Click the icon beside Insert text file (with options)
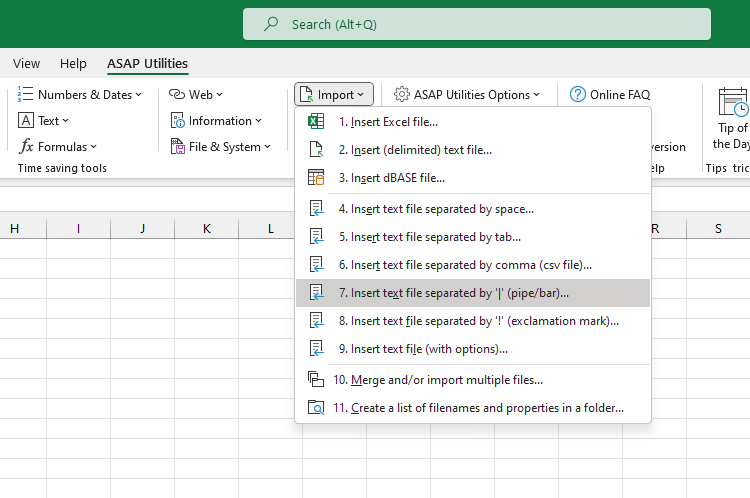The image size is (750, 498). (316, 348)
